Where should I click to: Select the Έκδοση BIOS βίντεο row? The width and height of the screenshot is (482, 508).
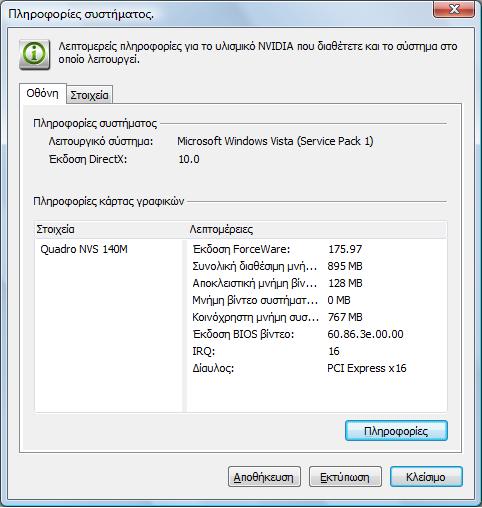[x=316, y=334]
